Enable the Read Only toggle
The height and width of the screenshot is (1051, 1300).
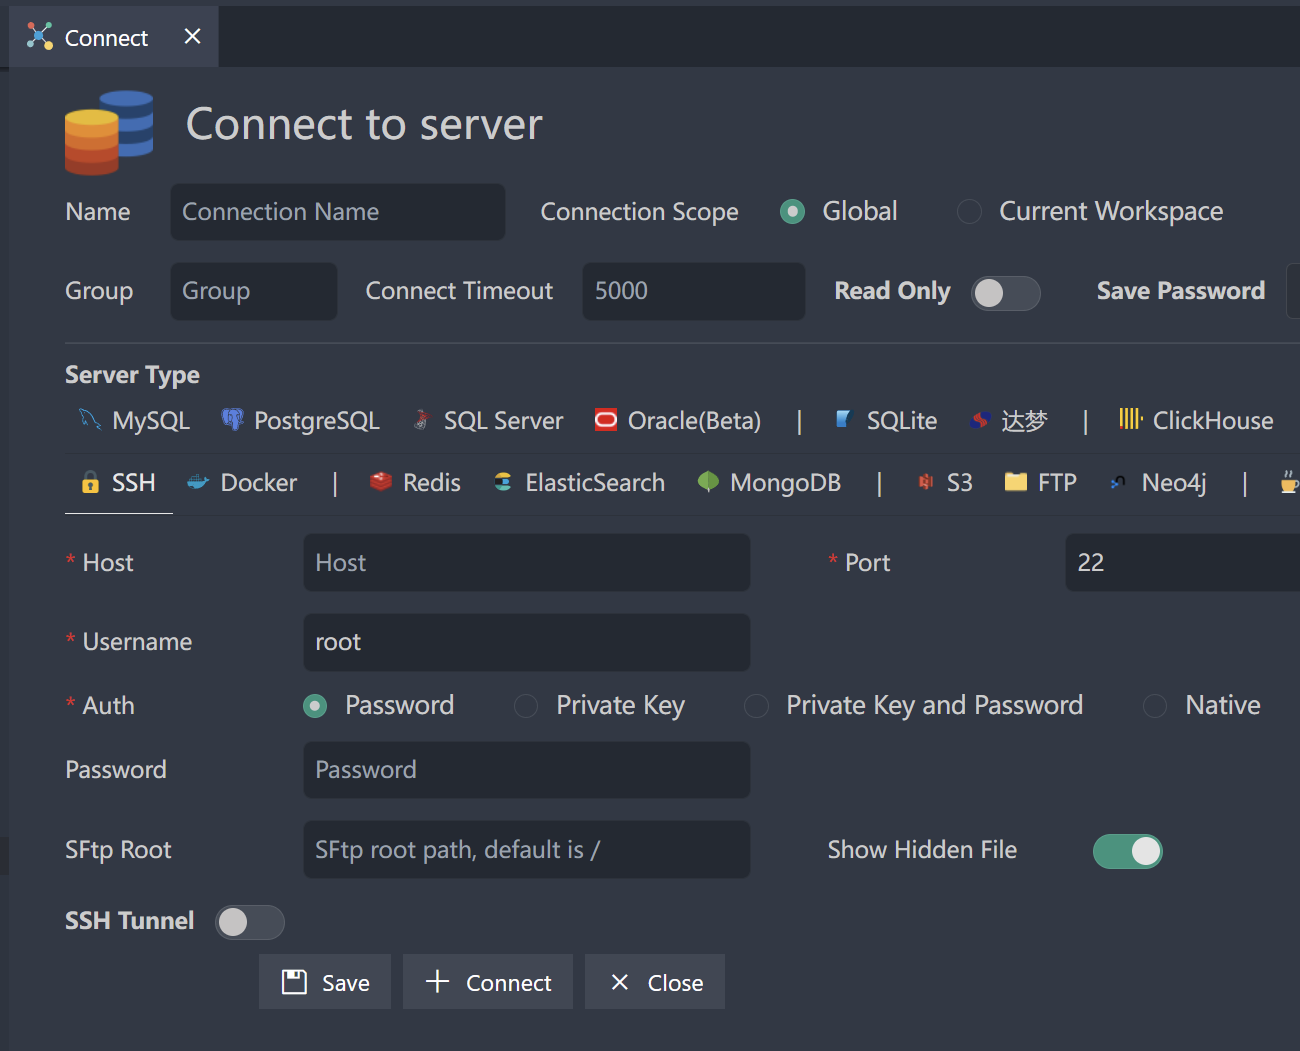click(1006, 293)
